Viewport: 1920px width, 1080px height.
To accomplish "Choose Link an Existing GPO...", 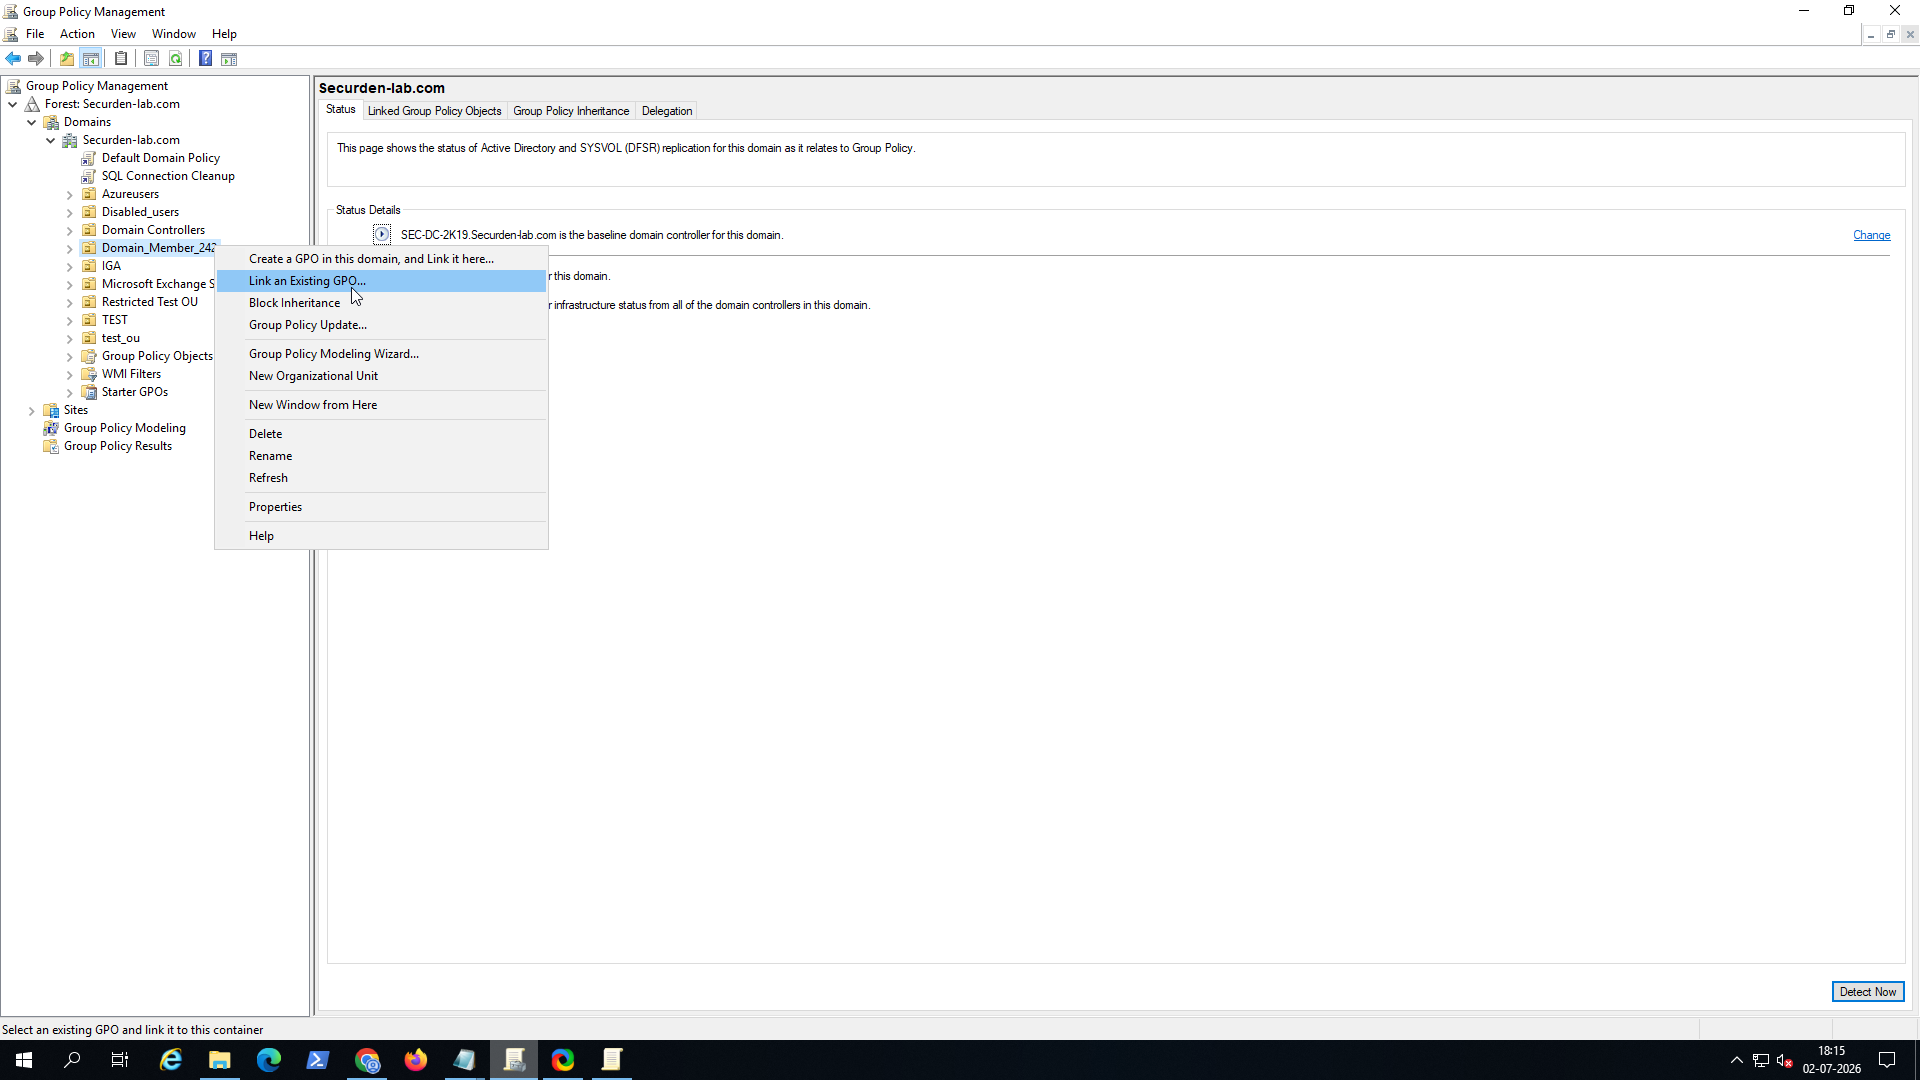I will [381, 281].
